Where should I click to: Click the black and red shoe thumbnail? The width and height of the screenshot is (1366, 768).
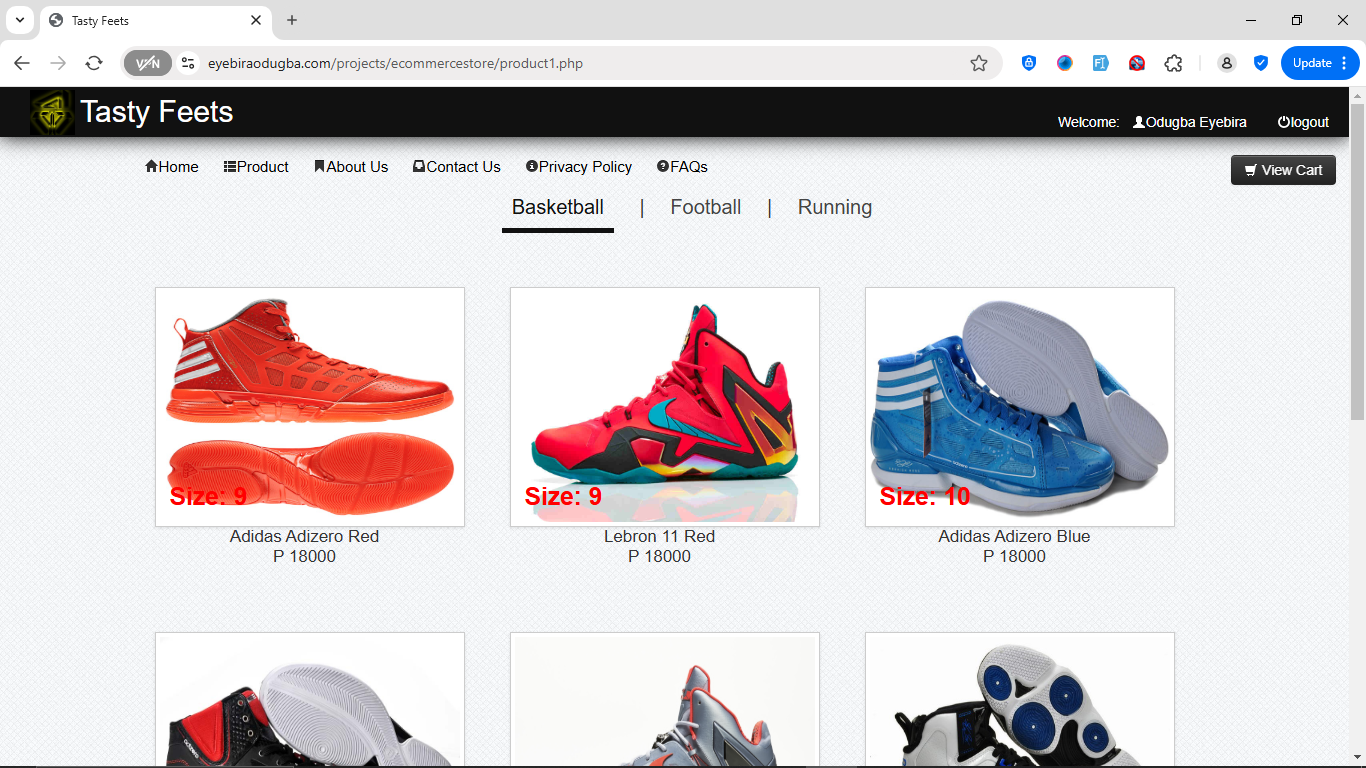[x=310, y=699]
